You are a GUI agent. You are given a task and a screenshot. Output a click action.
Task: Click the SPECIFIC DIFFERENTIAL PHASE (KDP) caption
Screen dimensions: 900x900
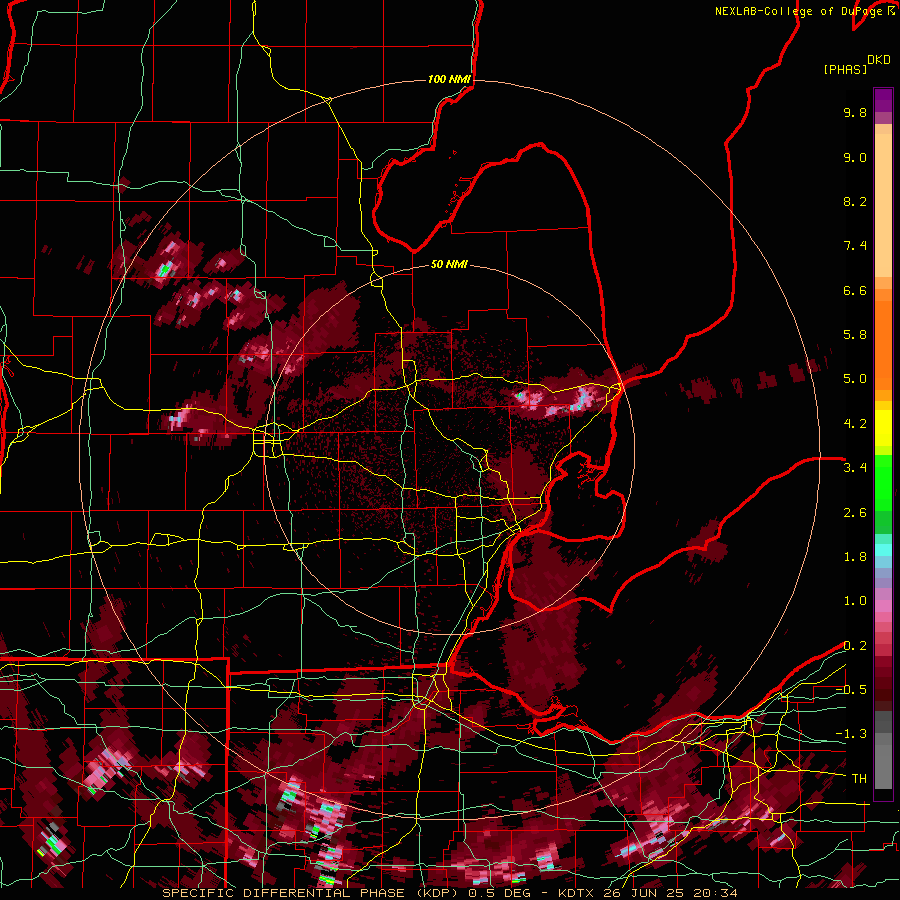(311, 893)
